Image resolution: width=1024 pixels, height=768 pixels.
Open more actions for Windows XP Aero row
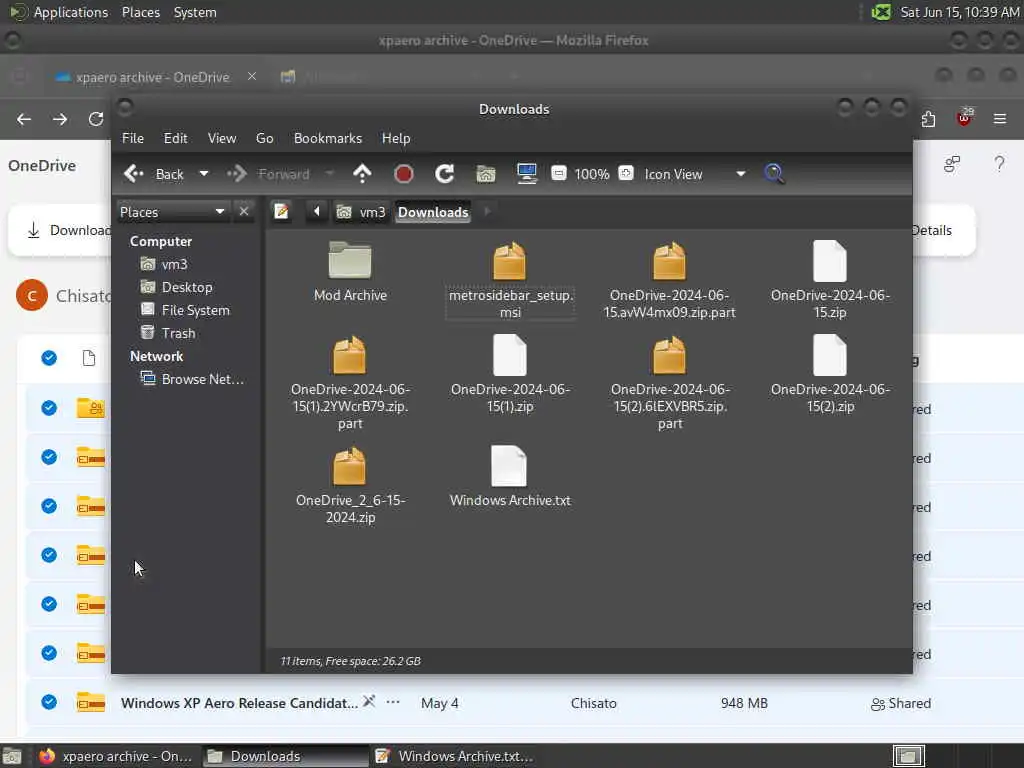point(392,702)
